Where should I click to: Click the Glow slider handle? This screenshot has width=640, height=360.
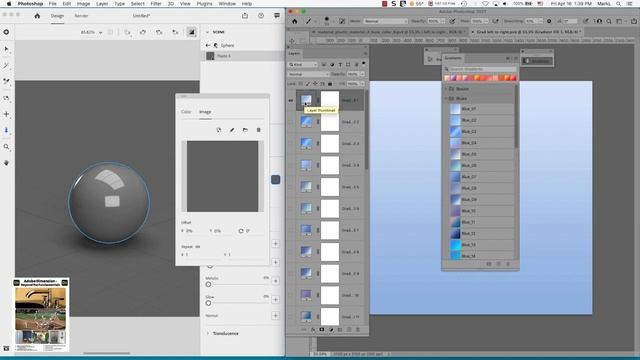click(x=208, y=303)
